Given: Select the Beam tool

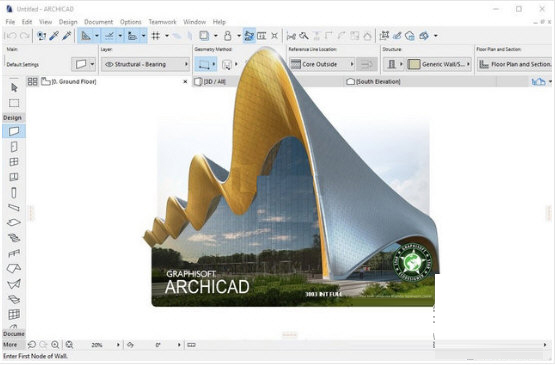Looking at the screenshot, I should [14, 207].
